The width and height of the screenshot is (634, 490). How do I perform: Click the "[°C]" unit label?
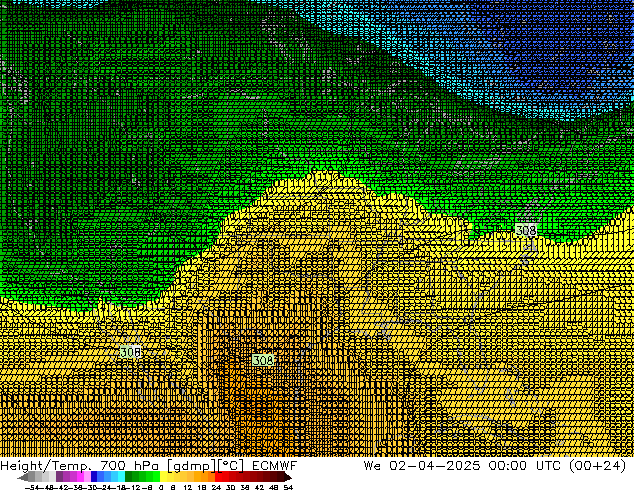[231, 466]
